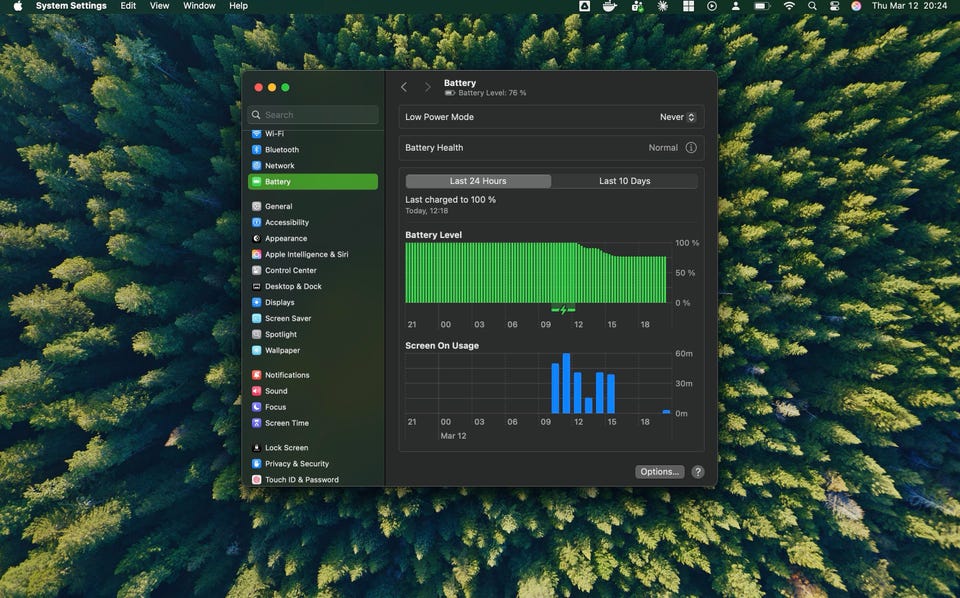Click the Wi-Fi icon in menu bar
The height and width of the screenshot is (598, 960).
tap(789, 6)
